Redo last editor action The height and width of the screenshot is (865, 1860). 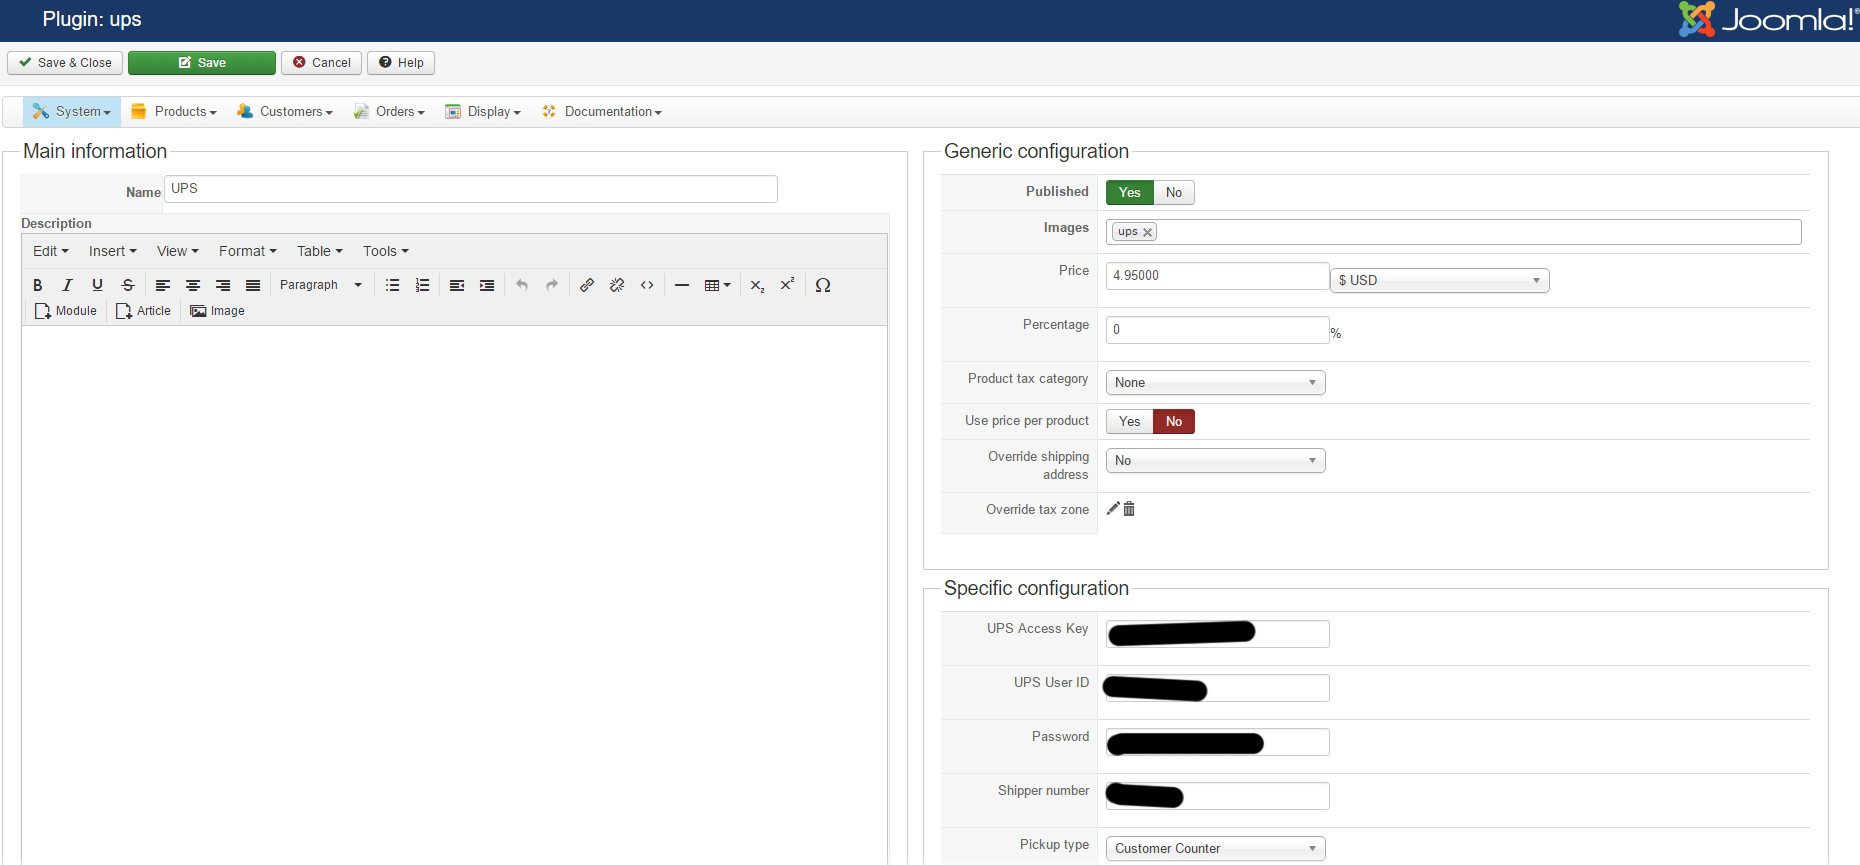pyautogui.click(x=552, y=285)
